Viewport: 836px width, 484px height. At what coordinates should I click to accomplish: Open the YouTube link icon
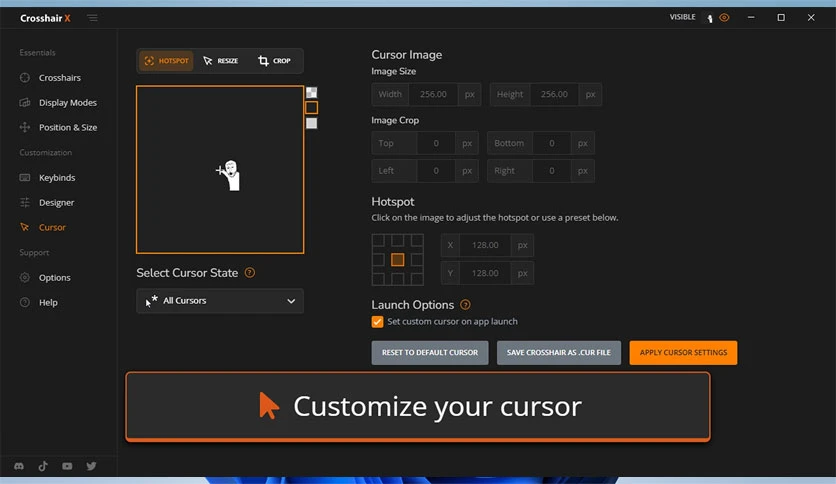pos(67,466)
